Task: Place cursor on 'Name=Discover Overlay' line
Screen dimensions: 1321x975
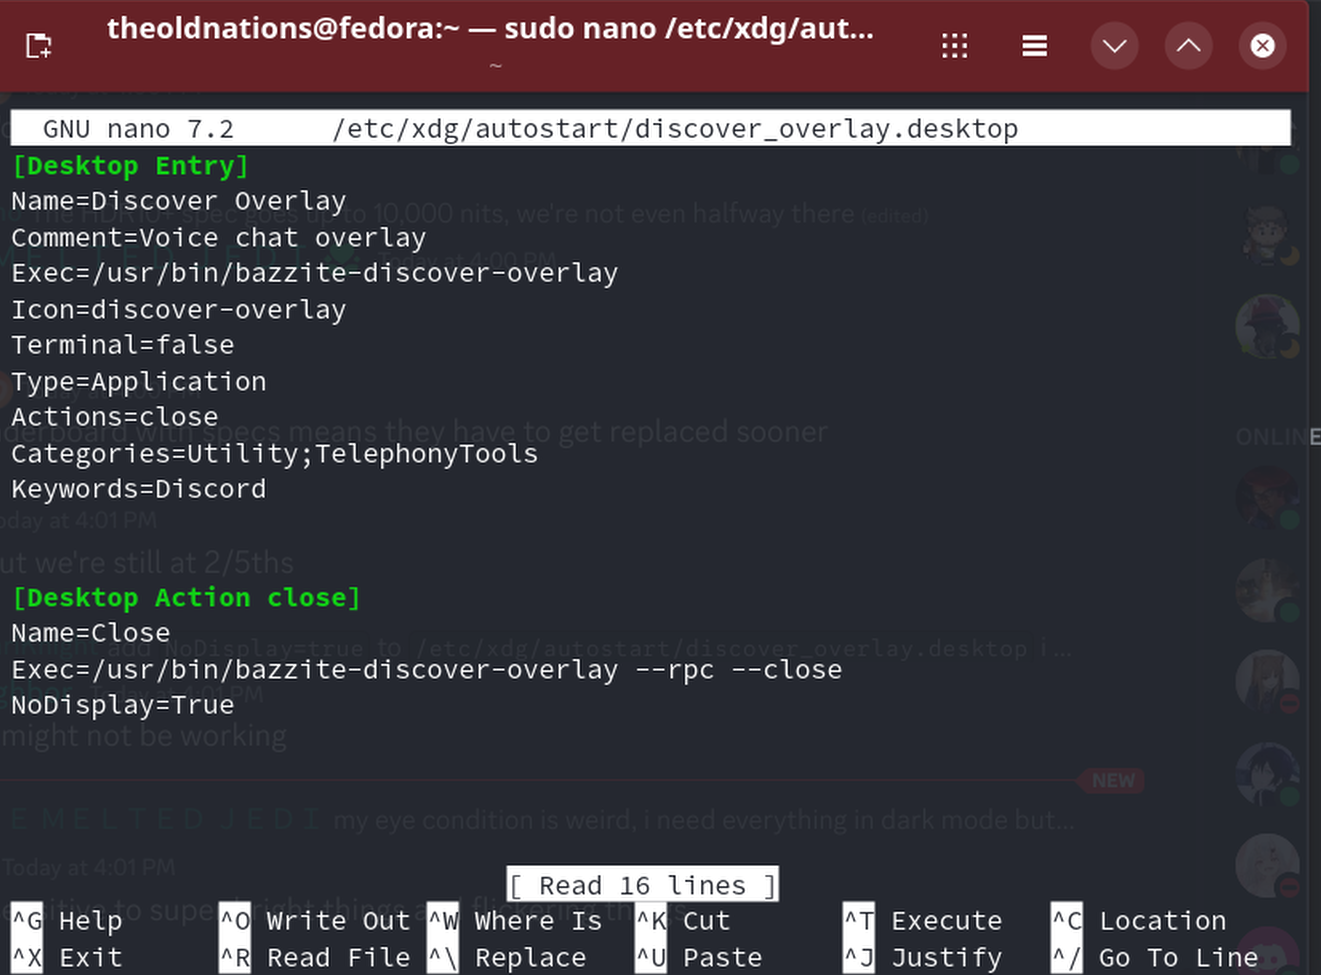Action: 179,201
